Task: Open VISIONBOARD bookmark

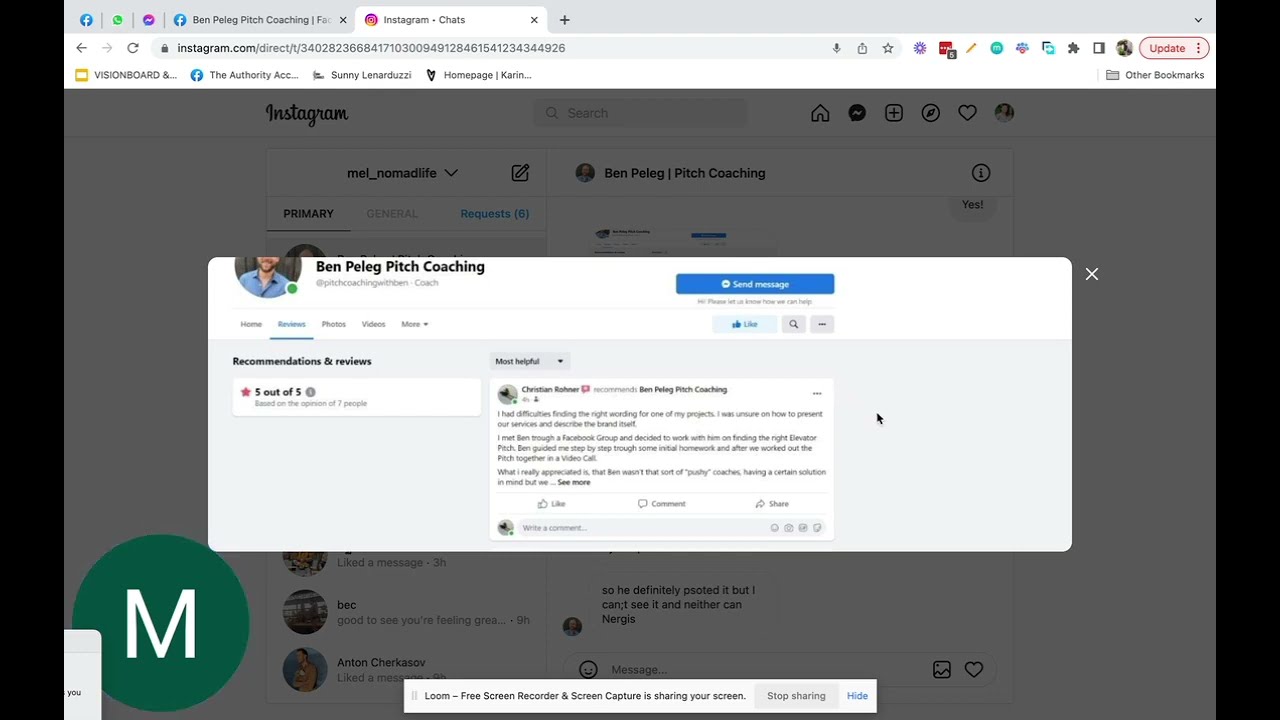Action: tap(126, 75)
